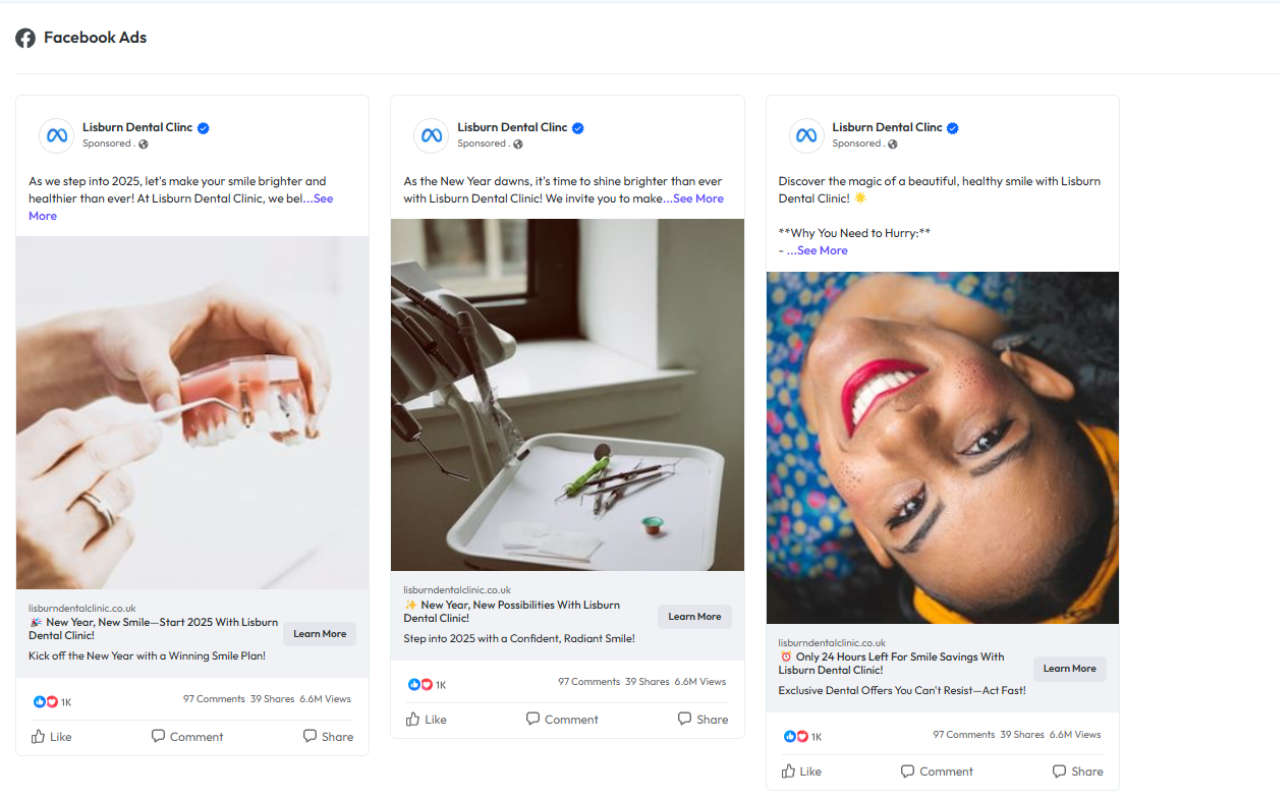Viewport: 1280px width, 800px height.
Task: Click '6.6M Views' on the 24 Hours Left ad
Action: pyautogui.click(x=1076, y=734)
